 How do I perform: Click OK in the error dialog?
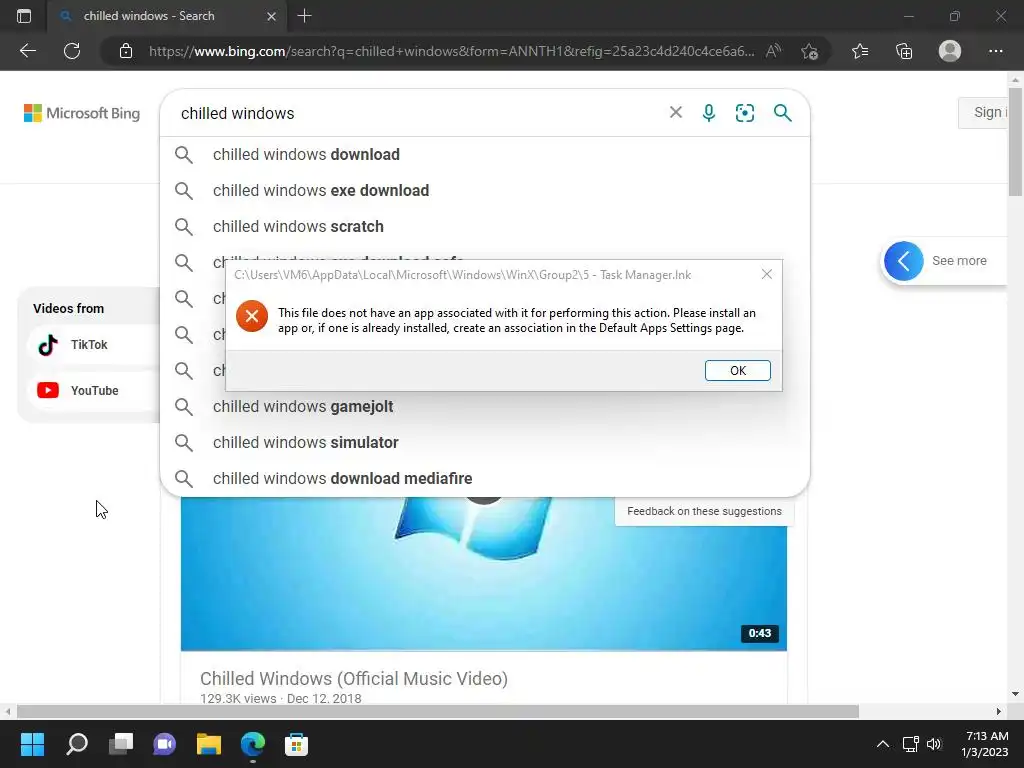pos(737,370)
